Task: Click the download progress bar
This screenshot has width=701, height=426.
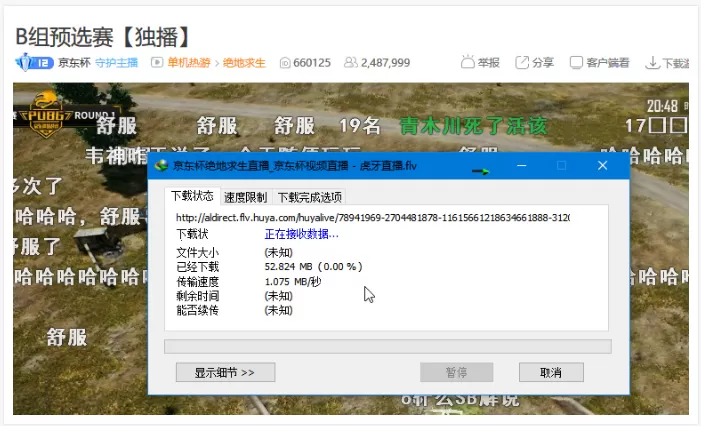Action: pos(388,346)
